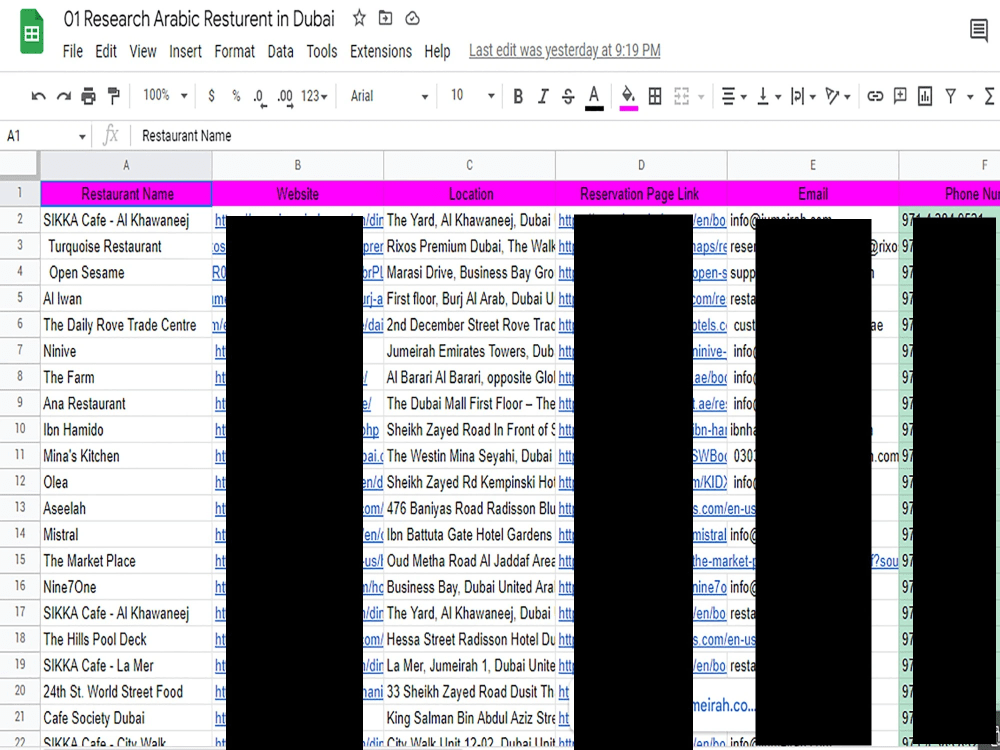Select the Turquoise Restaurant cell
Viewport: 1000px width, 750px height.
point(126,246)
